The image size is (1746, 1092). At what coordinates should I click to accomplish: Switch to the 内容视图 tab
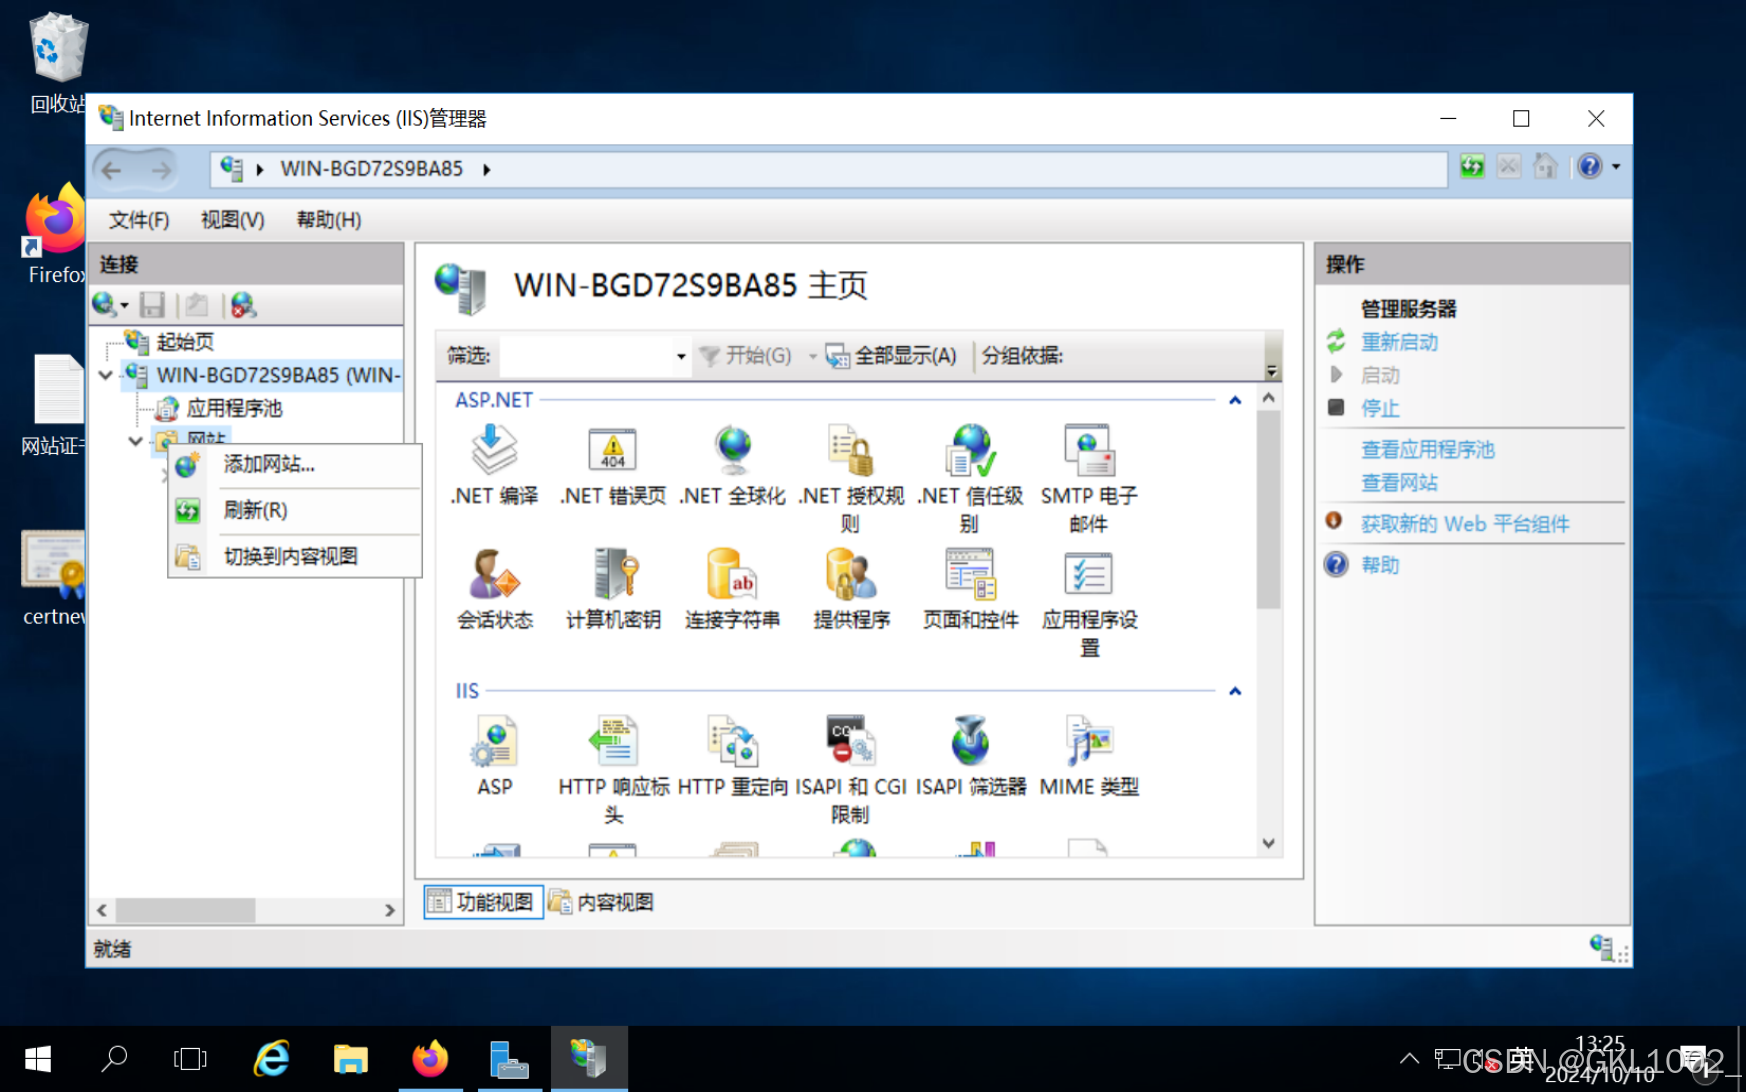point(602,902)
